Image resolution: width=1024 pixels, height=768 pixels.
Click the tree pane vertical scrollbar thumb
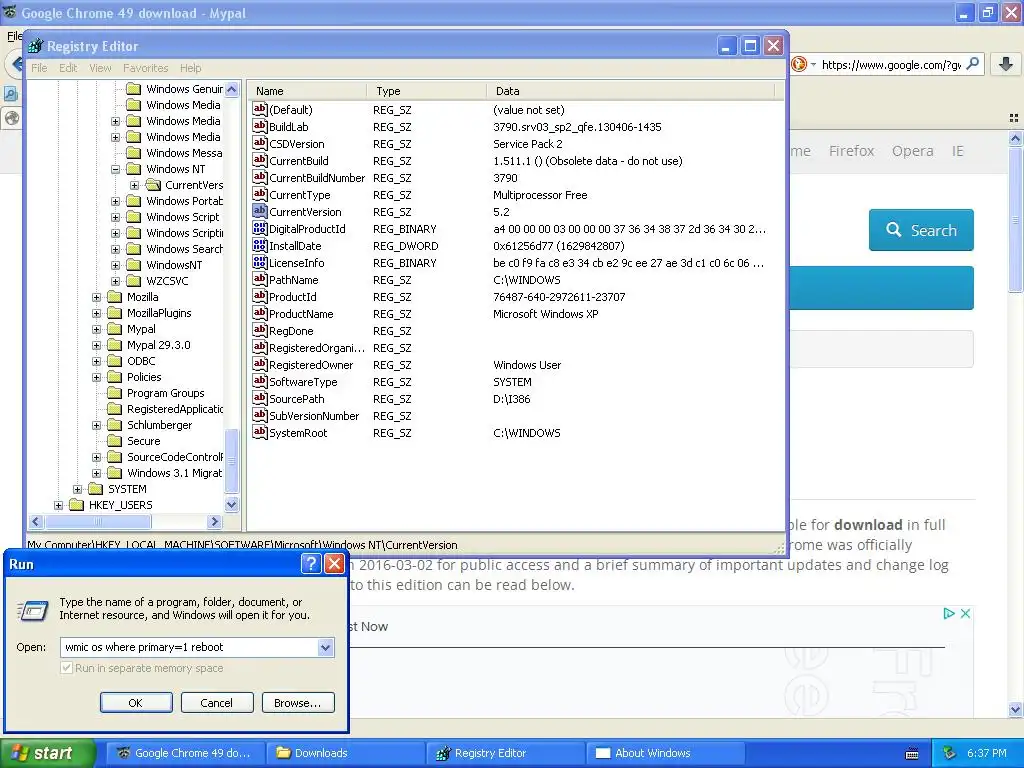pos(232,460)
